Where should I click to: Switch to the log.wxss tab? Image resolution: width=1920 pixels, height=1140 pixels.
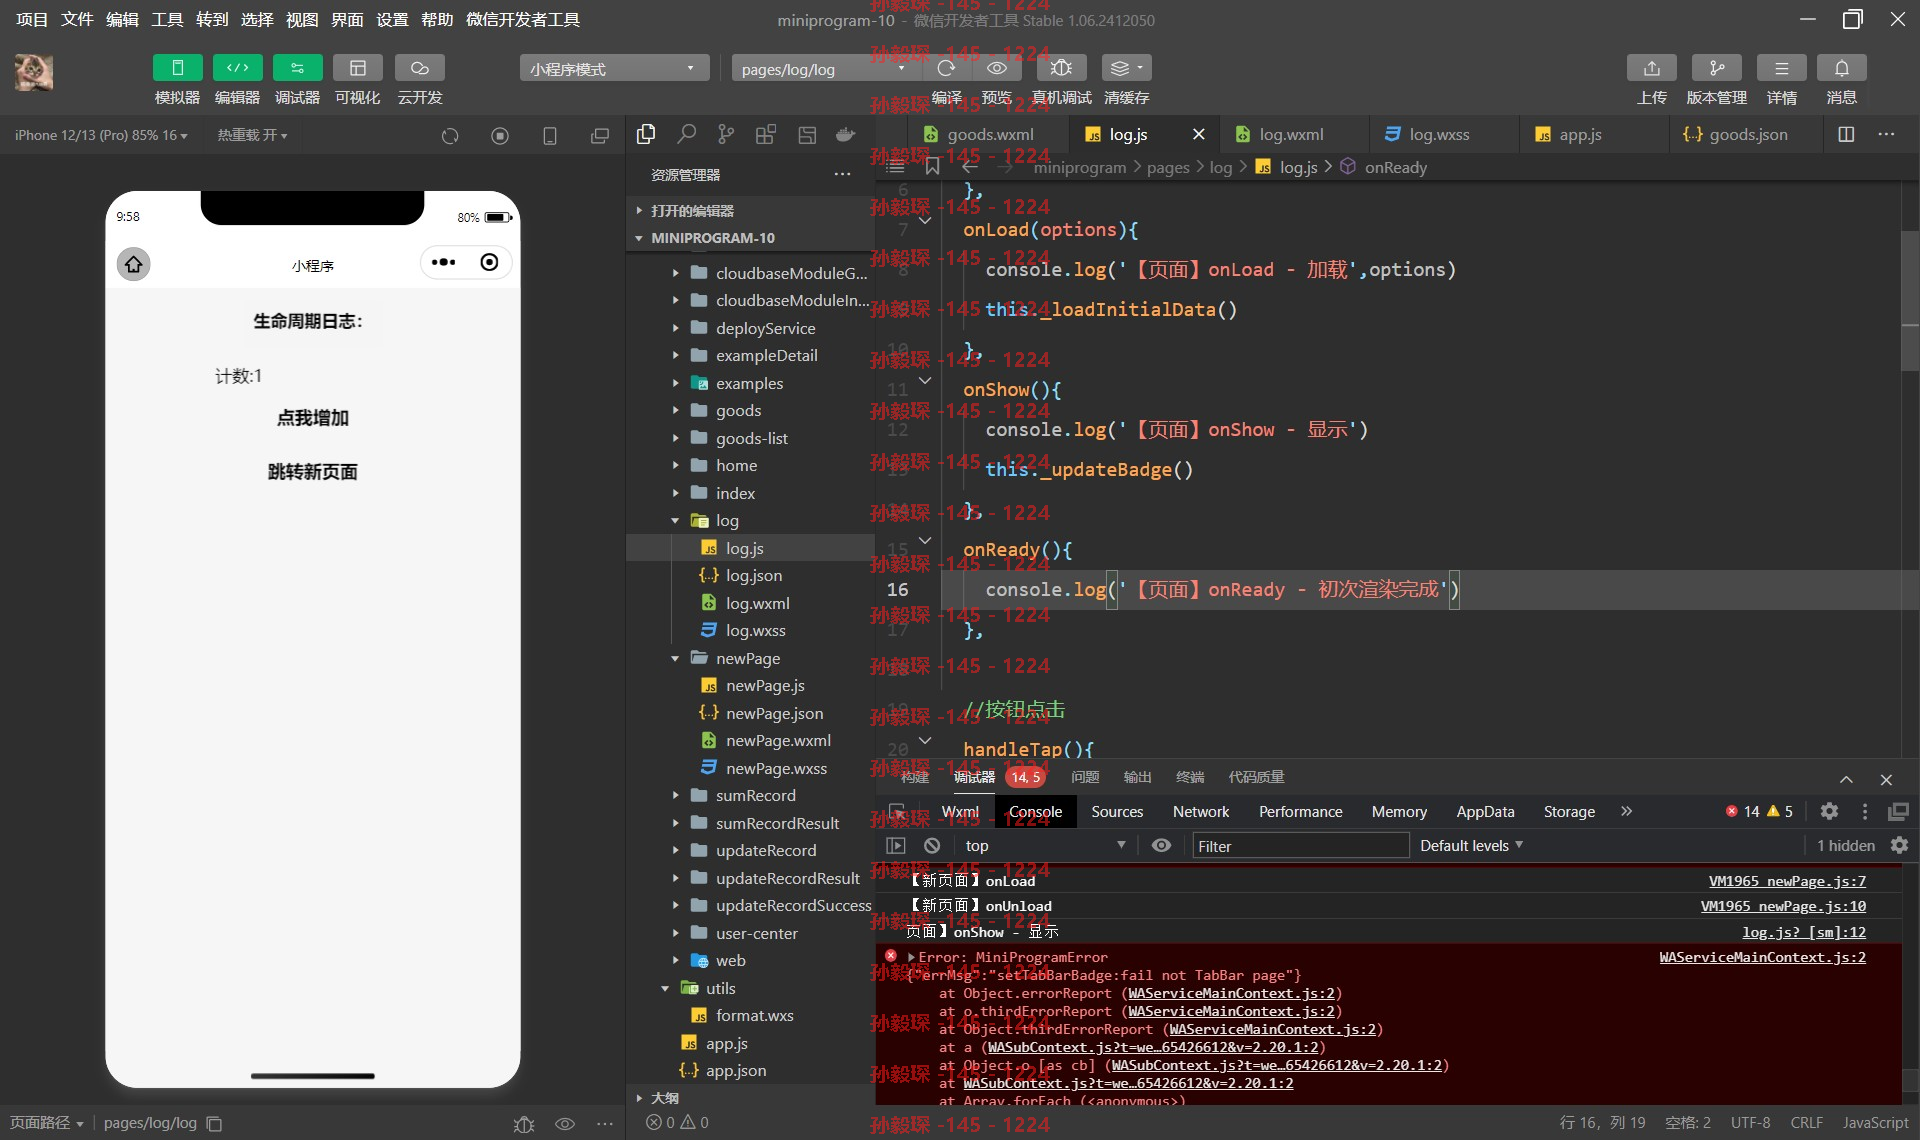coord(1438,134)
